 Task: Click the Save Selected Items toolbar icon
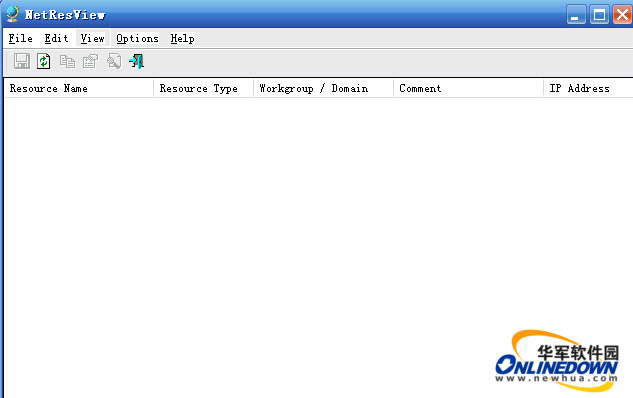pyautogui.click(x=21, y=61)
